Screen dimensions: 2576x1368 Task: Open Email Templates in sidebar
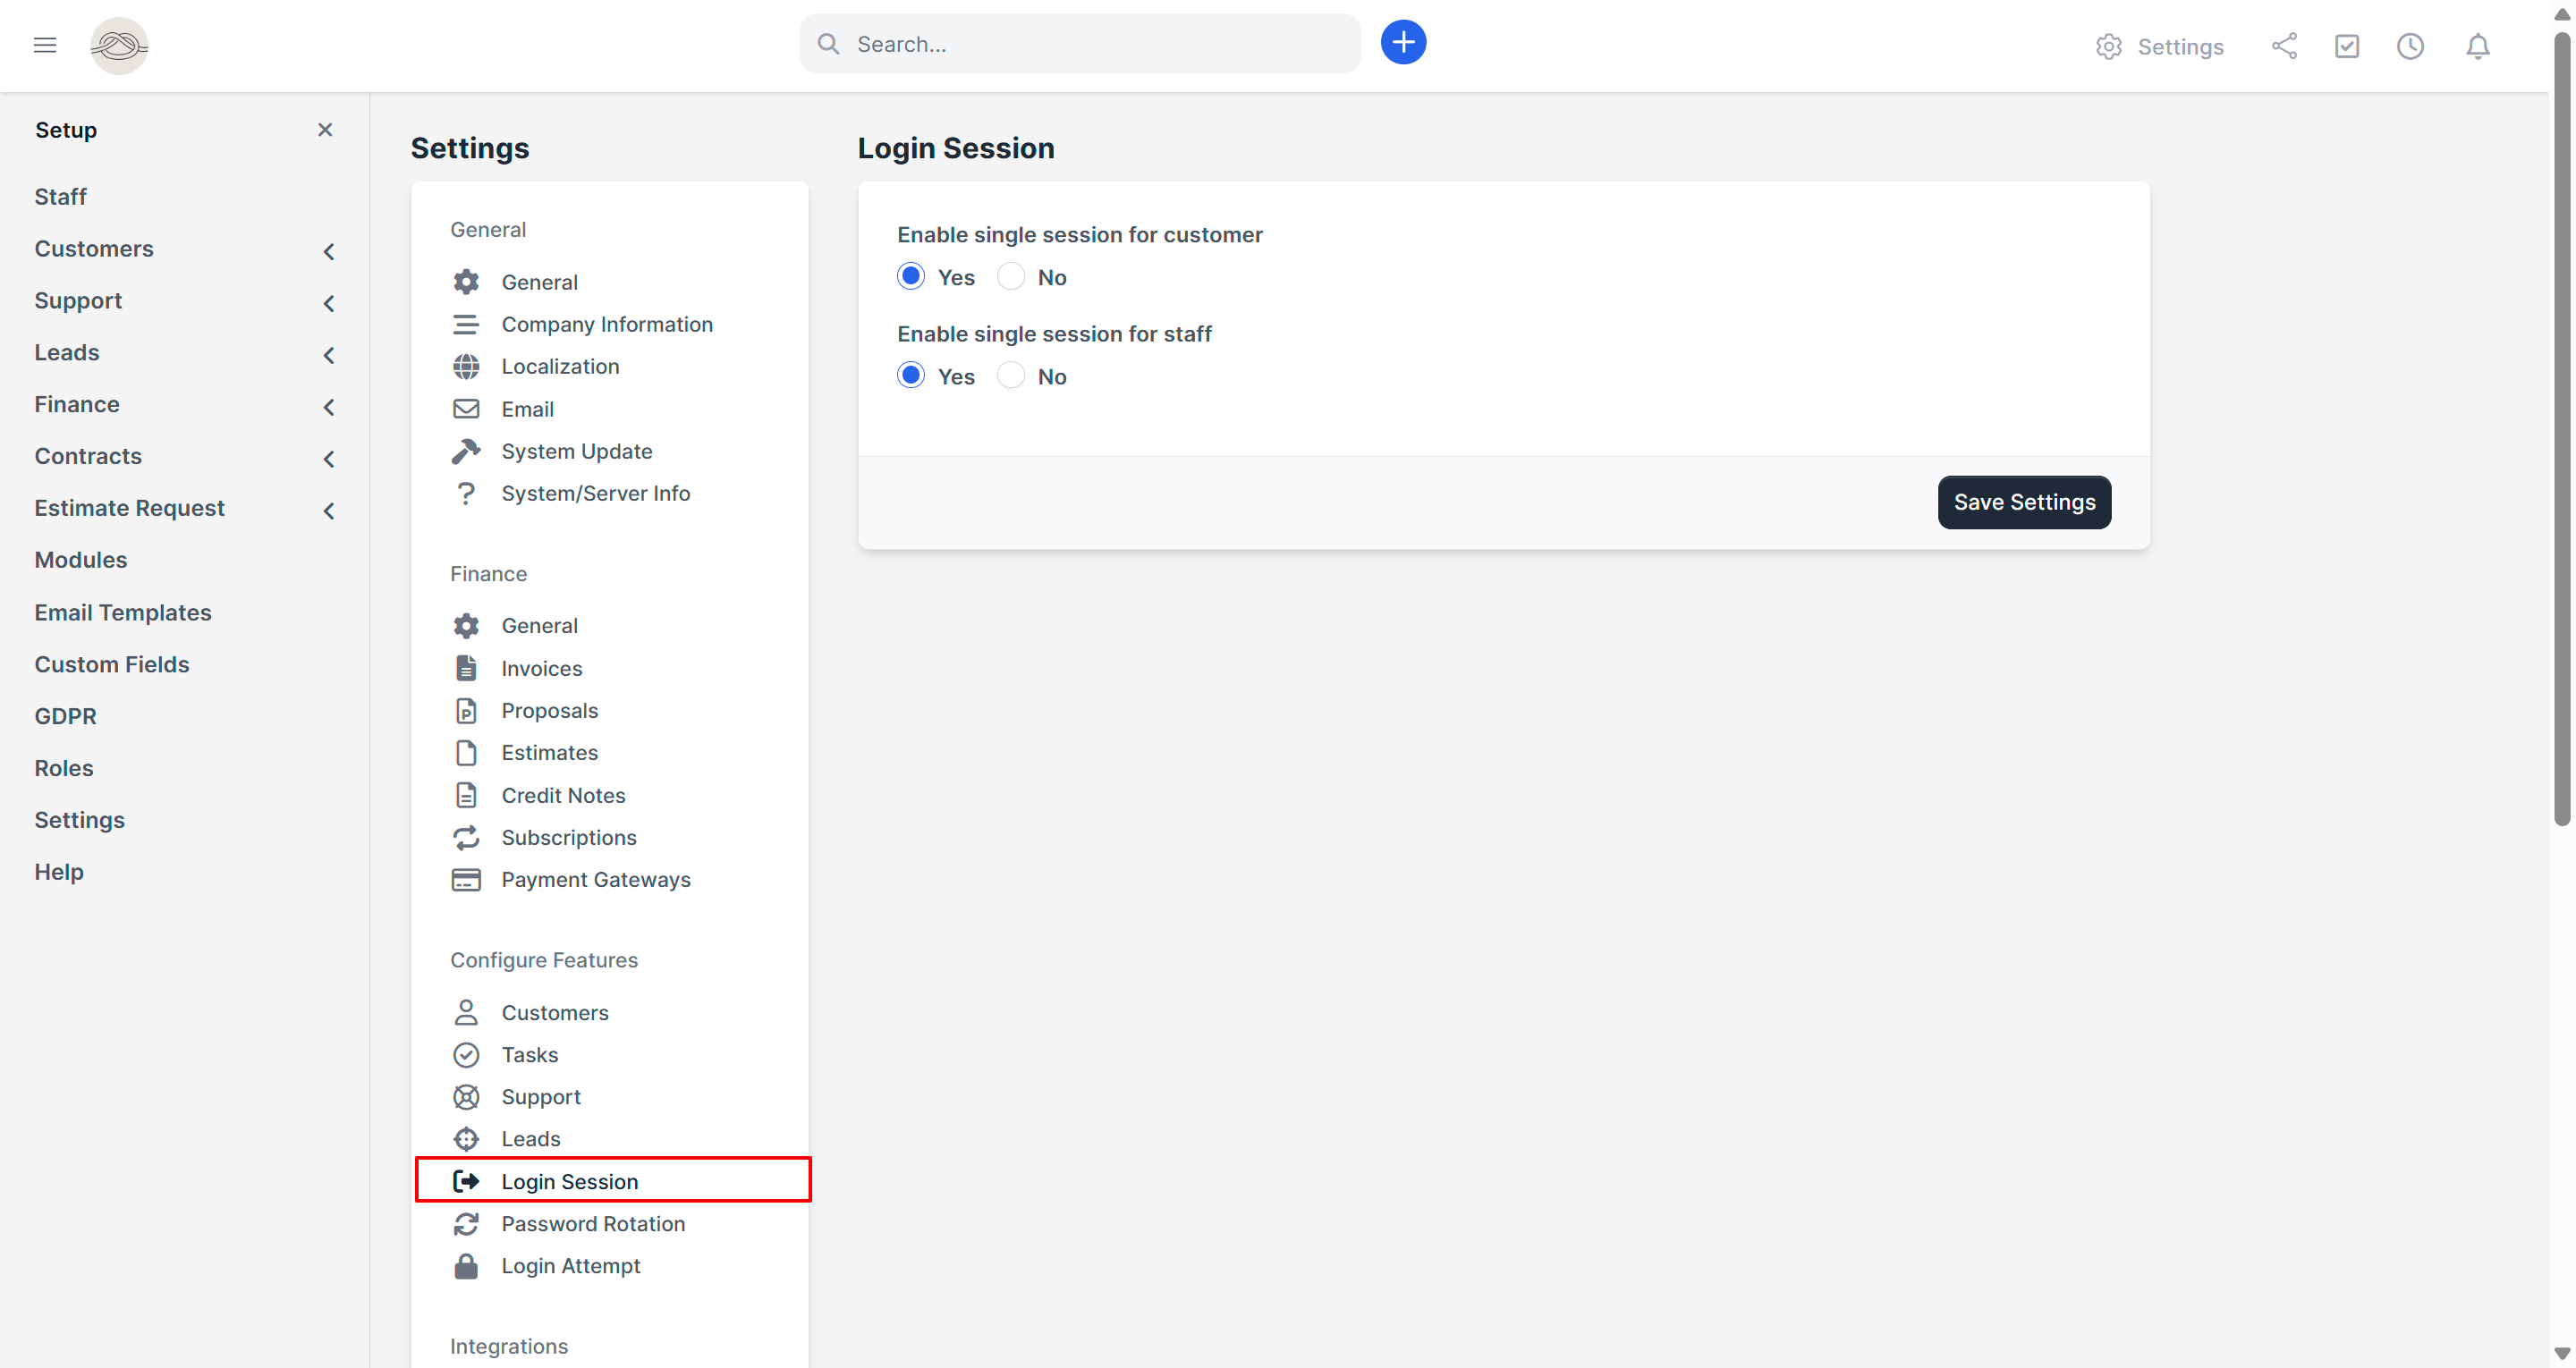point(123,612)
